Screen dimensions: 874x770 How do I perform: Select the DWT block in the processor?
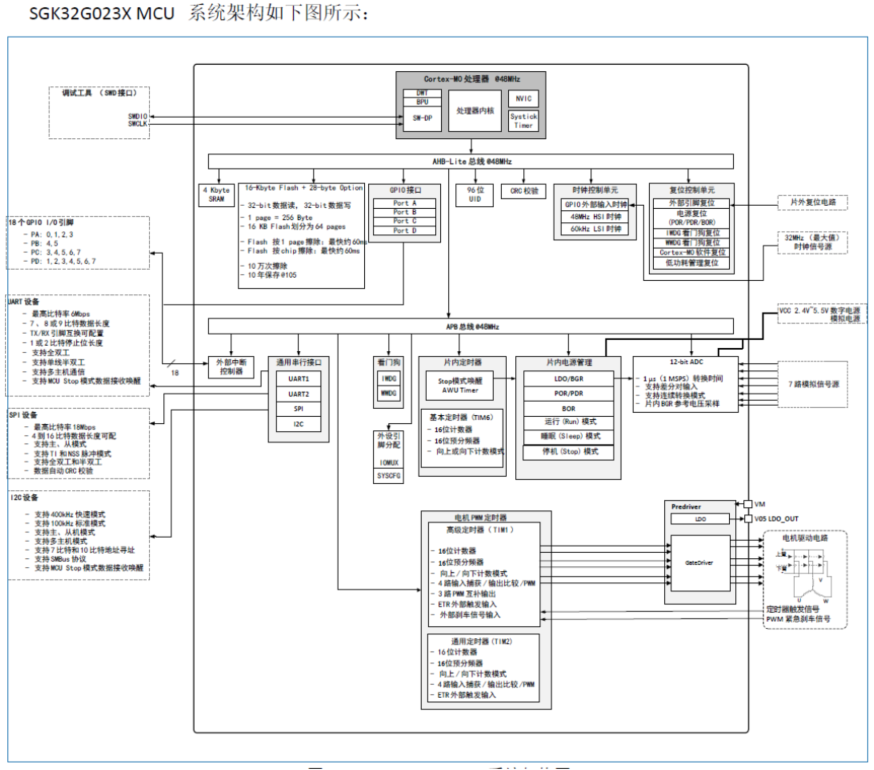(x=422, y=93)
